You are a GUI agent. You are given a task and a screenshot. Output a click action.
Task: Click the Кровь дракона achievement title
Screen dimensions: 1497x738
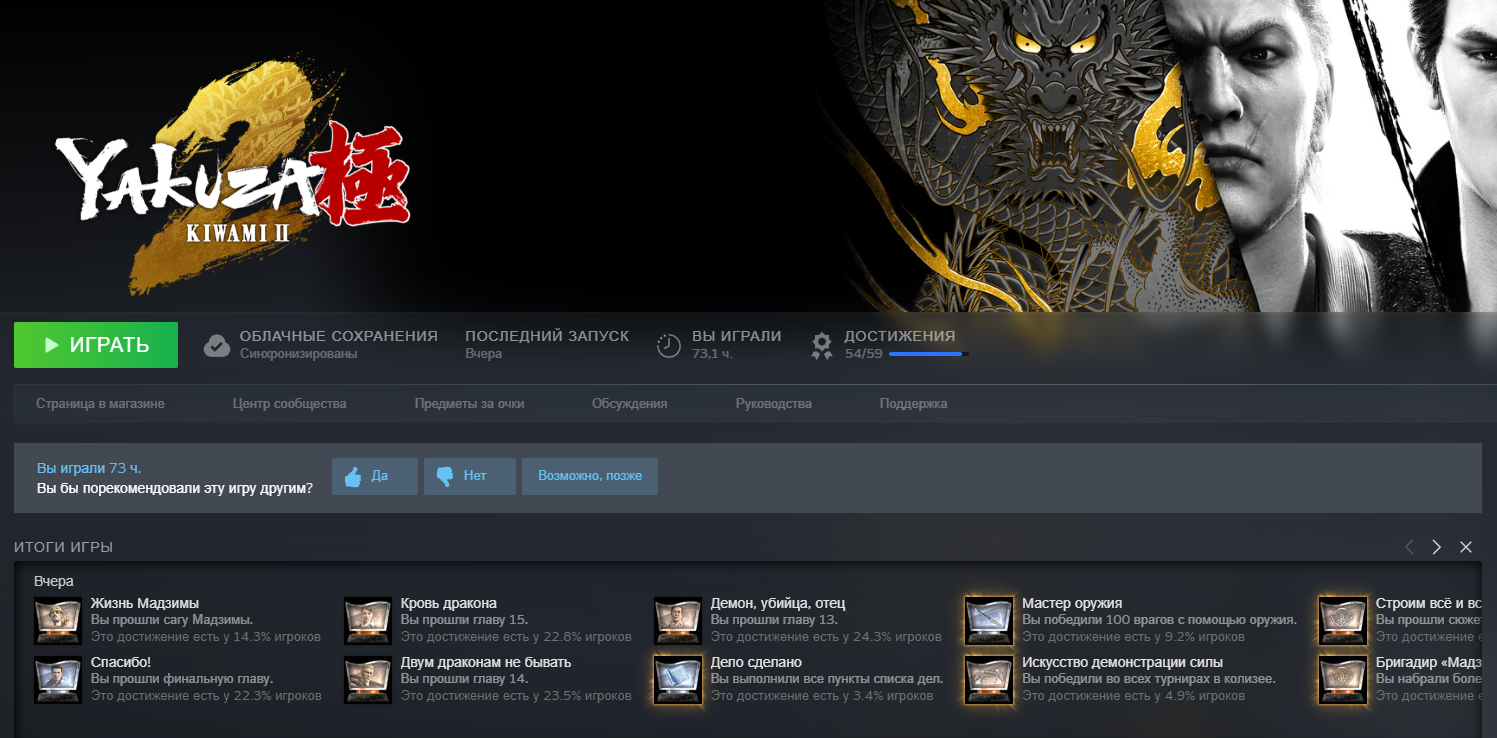coord(449,603)
